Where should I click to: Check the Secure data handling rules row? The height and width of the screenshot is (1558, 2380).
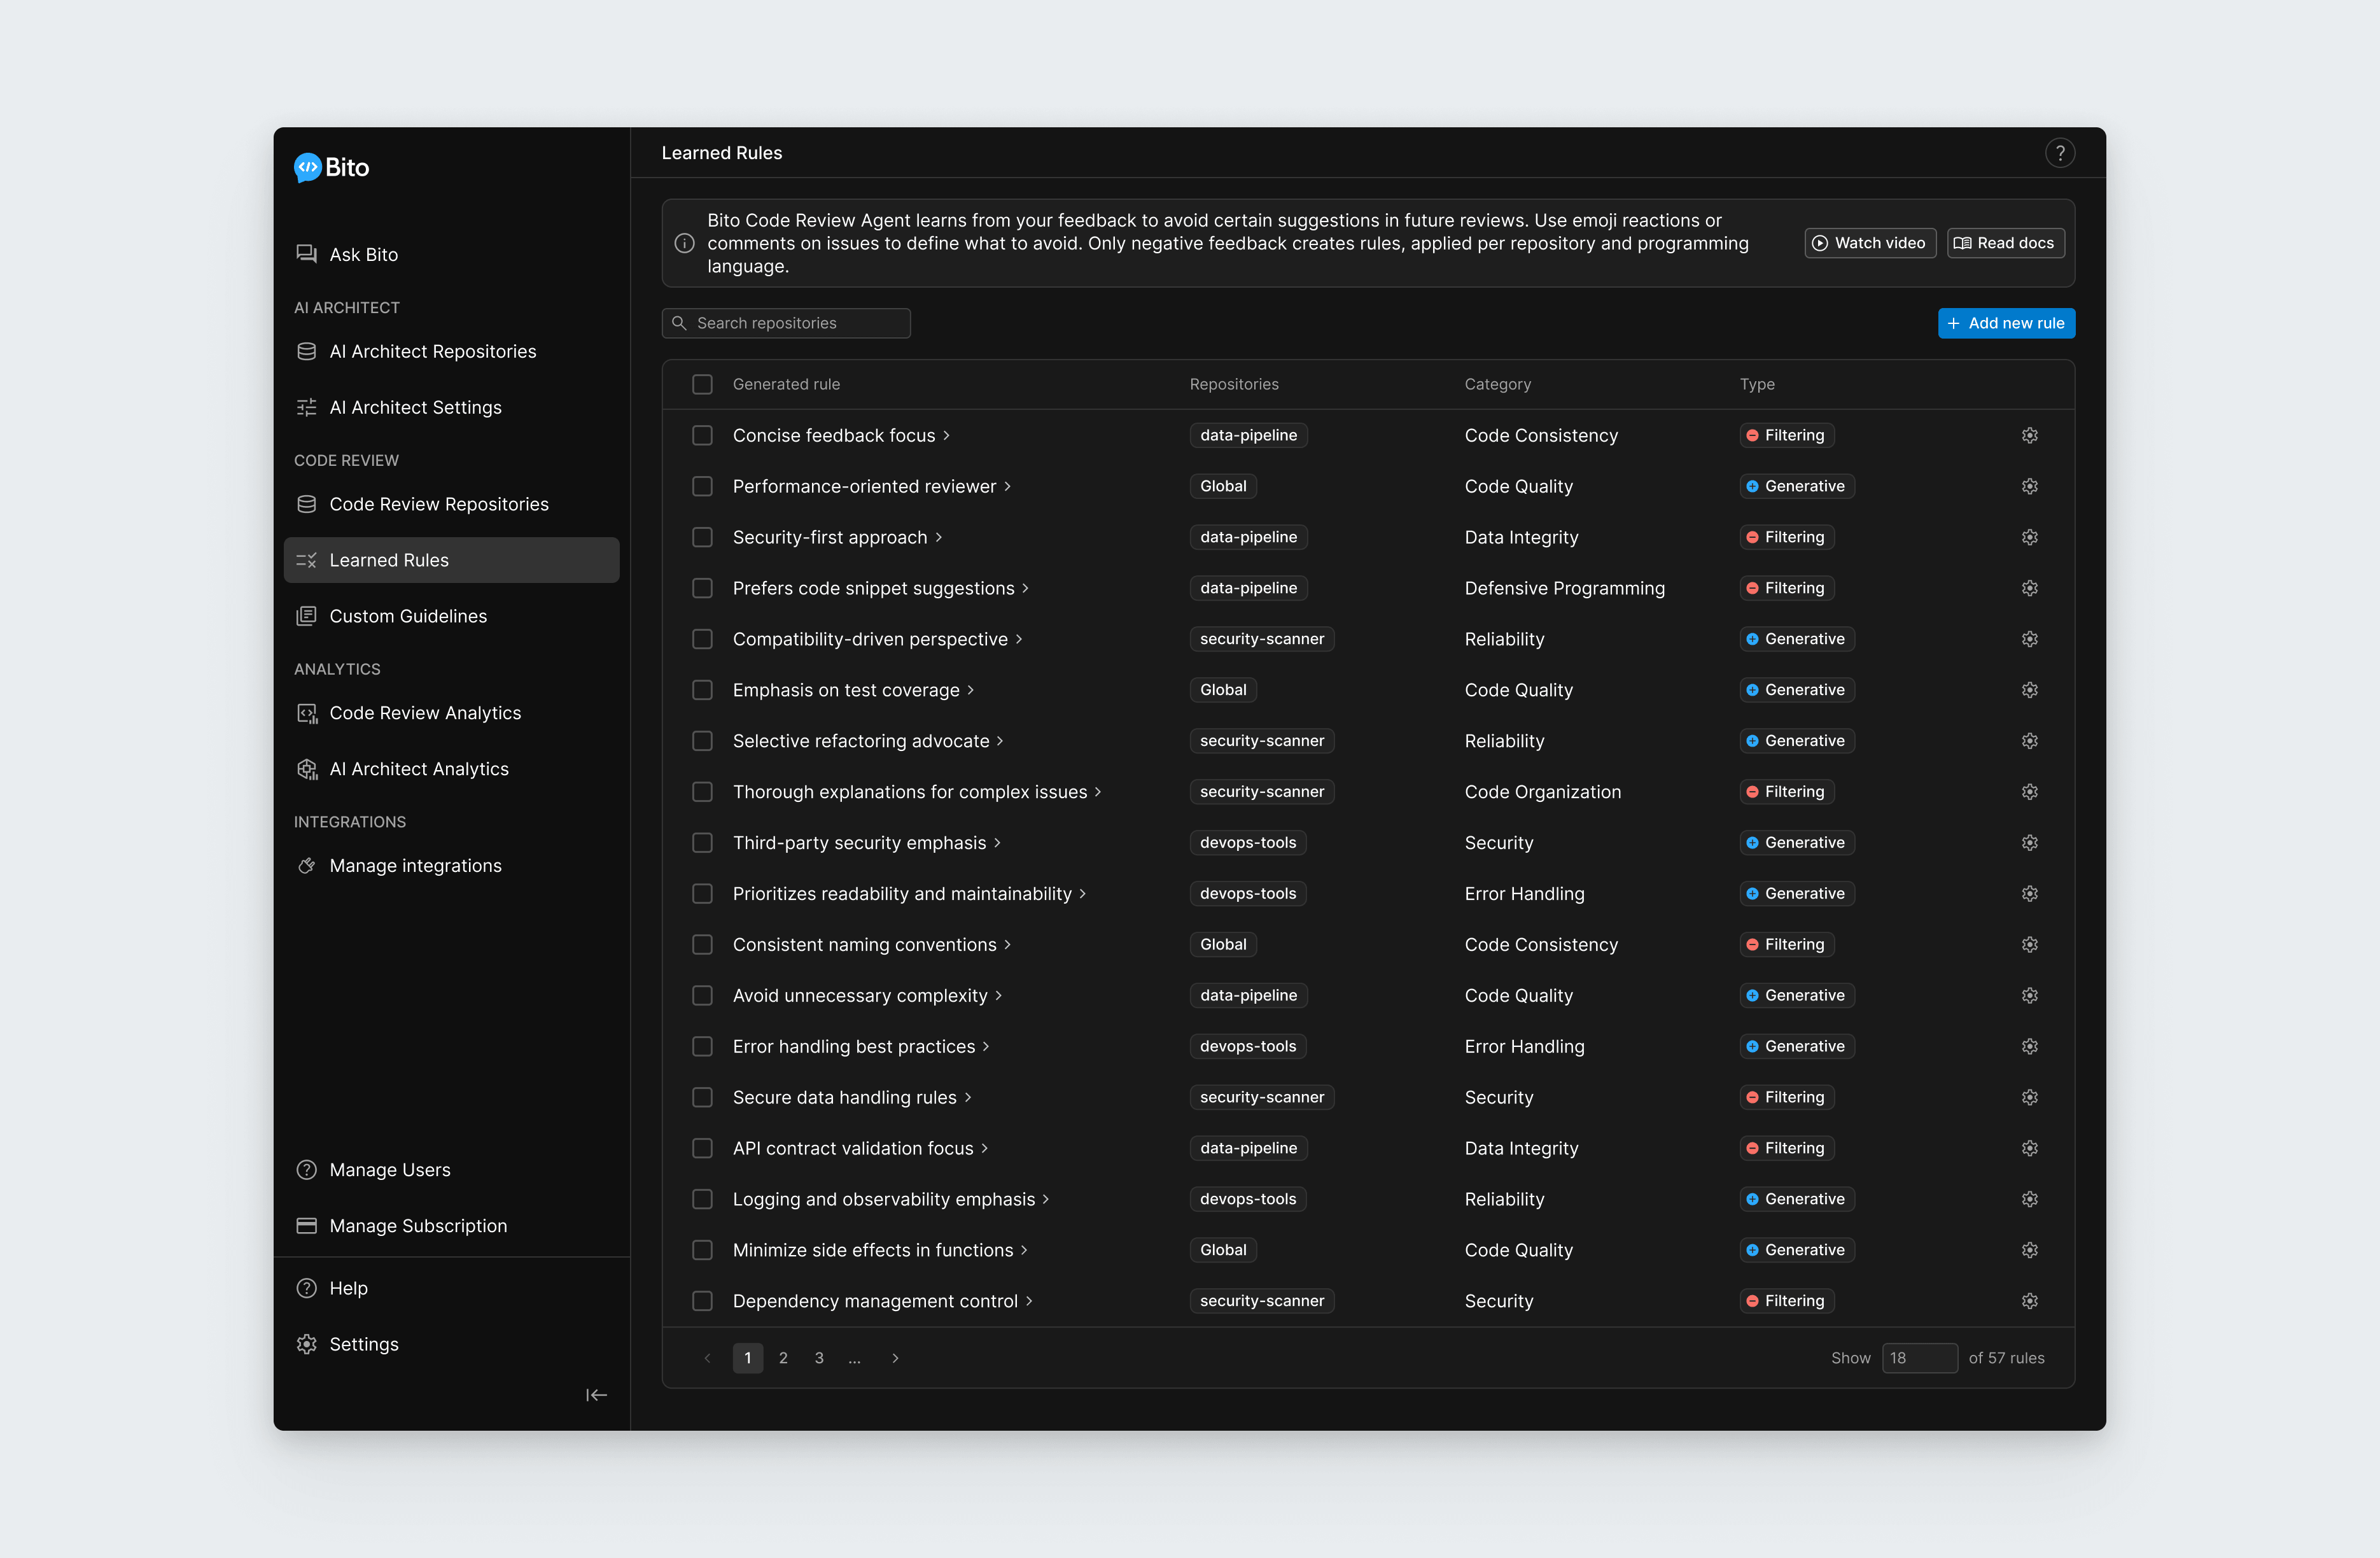(x=702, y=1098)
